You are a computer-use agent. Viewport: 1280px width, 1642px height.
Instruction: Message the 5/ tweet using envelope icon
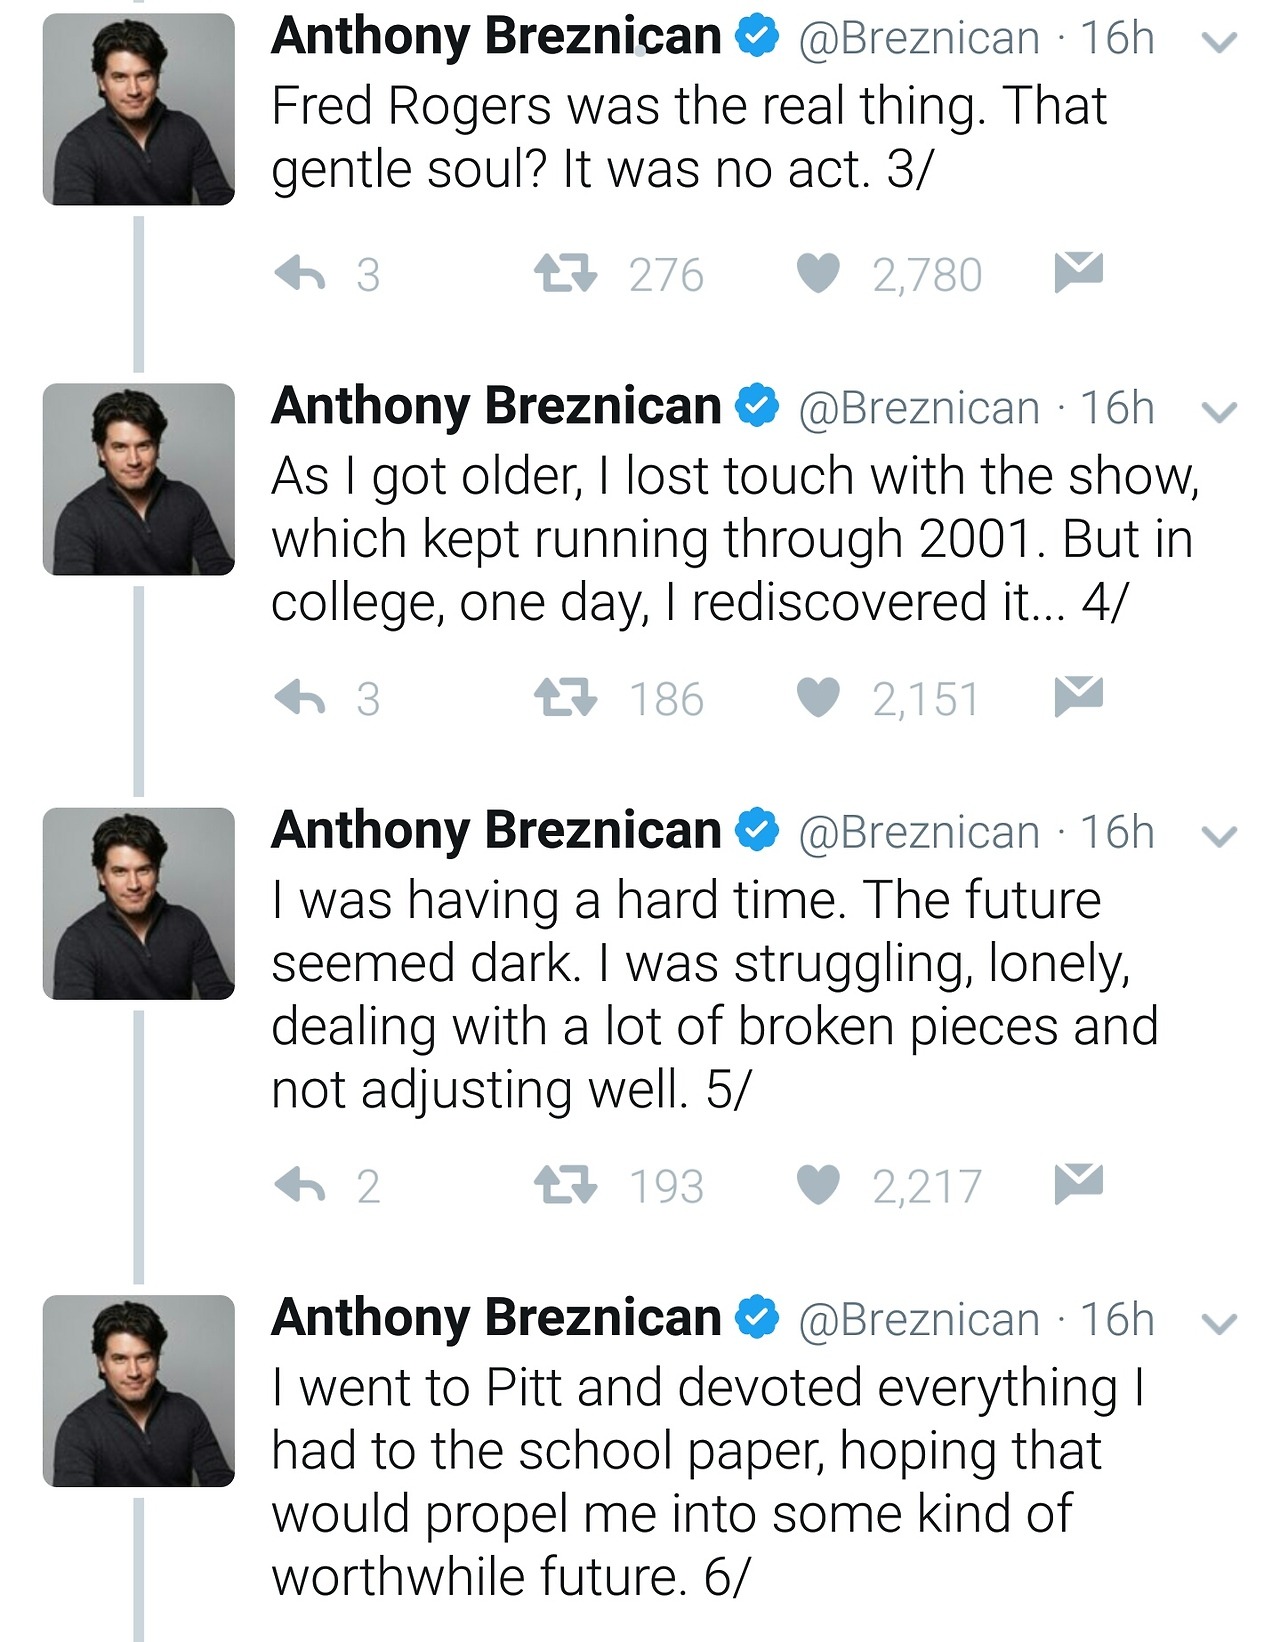point(1078,1183)
